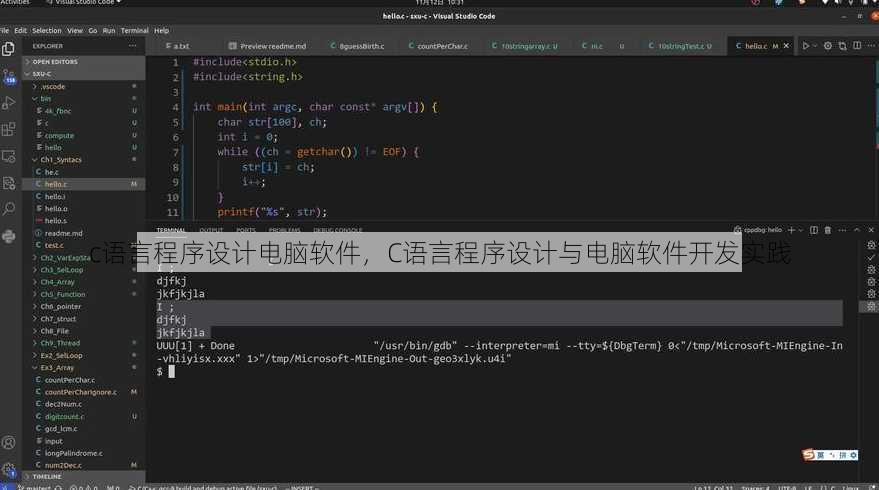Switch to the countPerChar.c editor tab

click(x=438, y=46)
